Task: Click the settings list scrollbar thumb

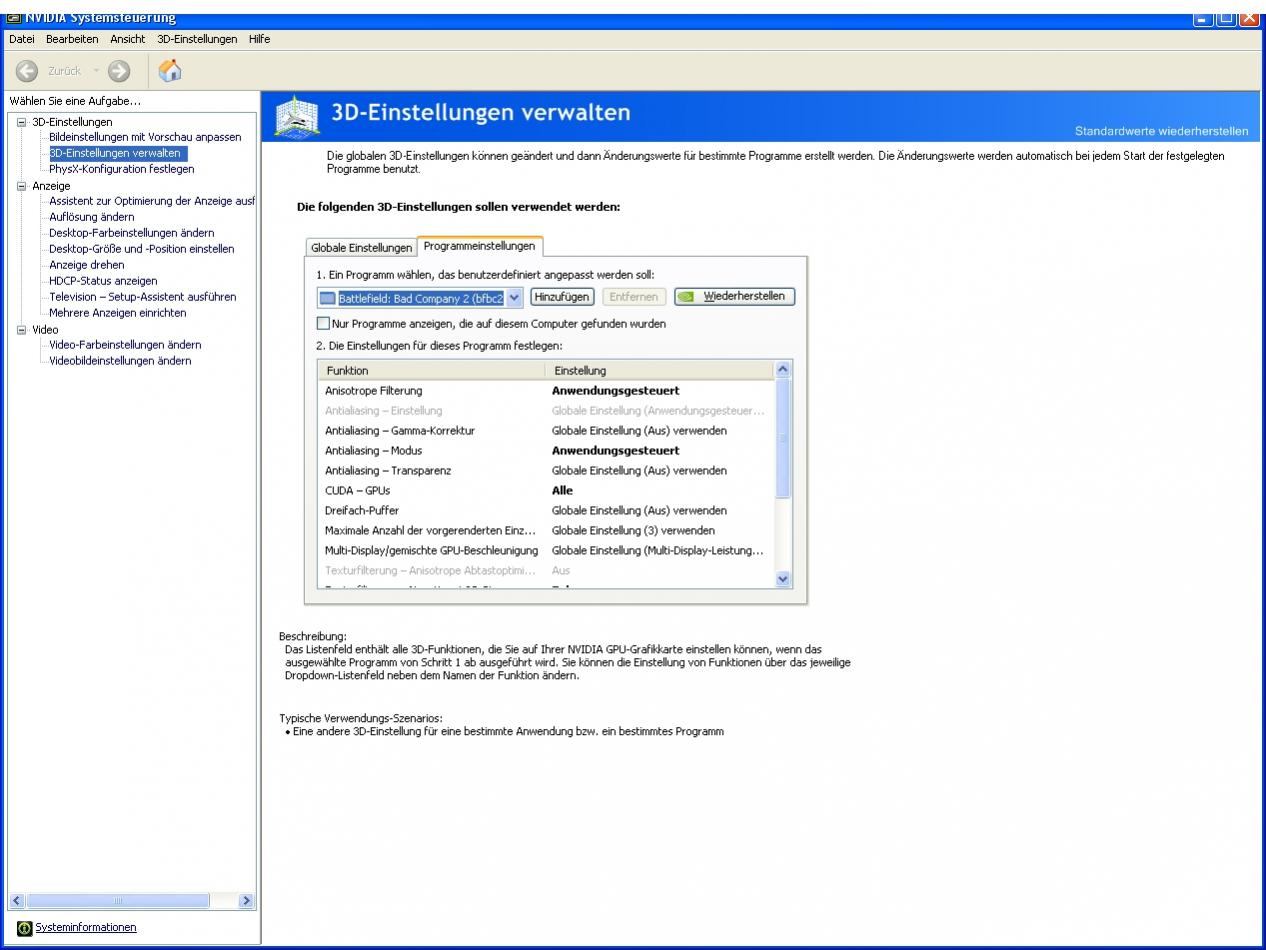Action: tap(783, 438)
